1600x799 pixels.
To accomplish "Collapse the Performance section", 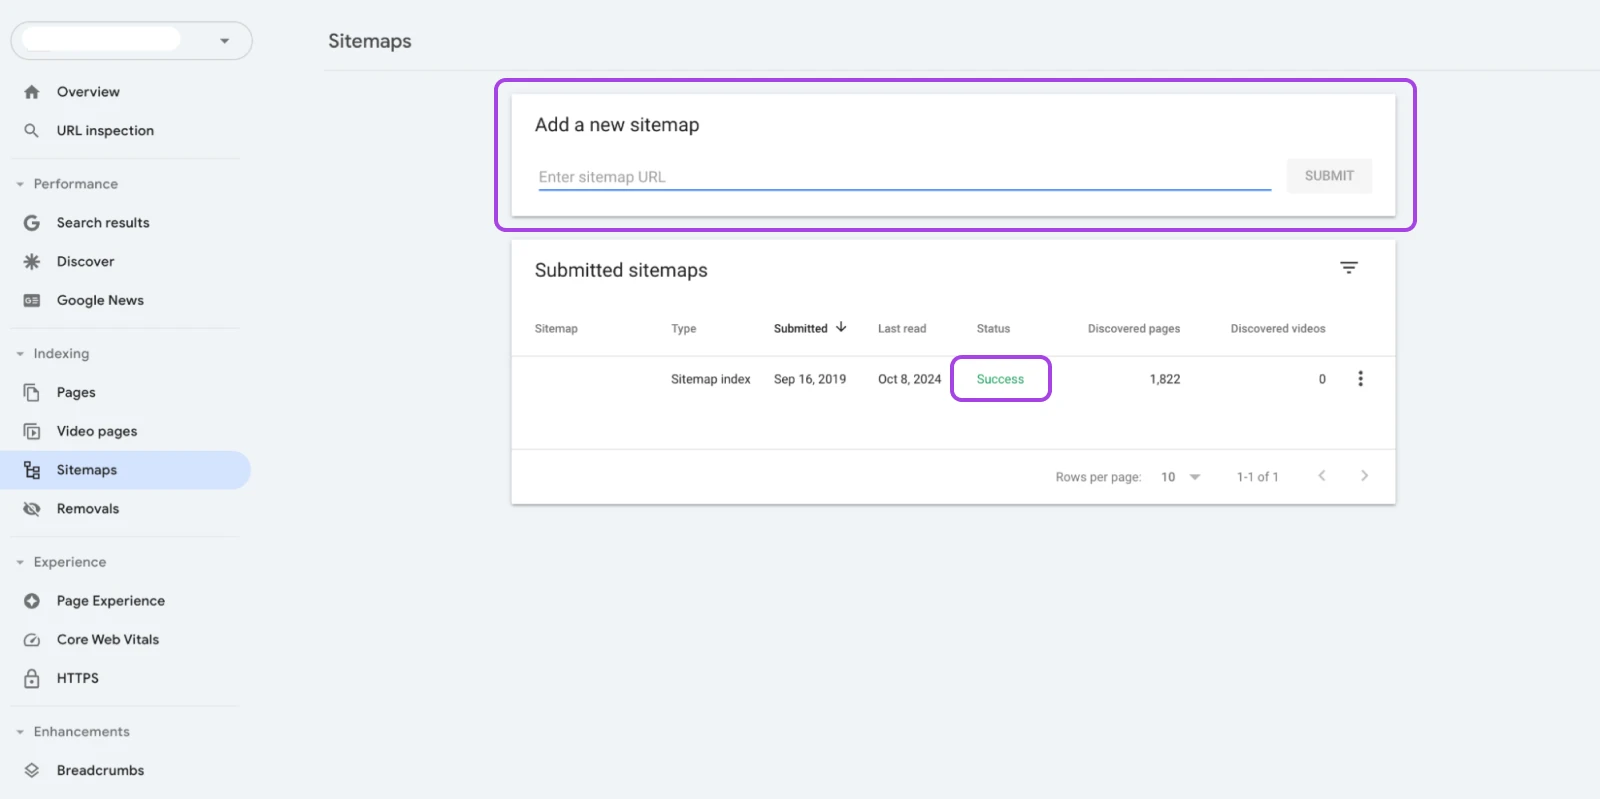I will [x=20, y=184].
